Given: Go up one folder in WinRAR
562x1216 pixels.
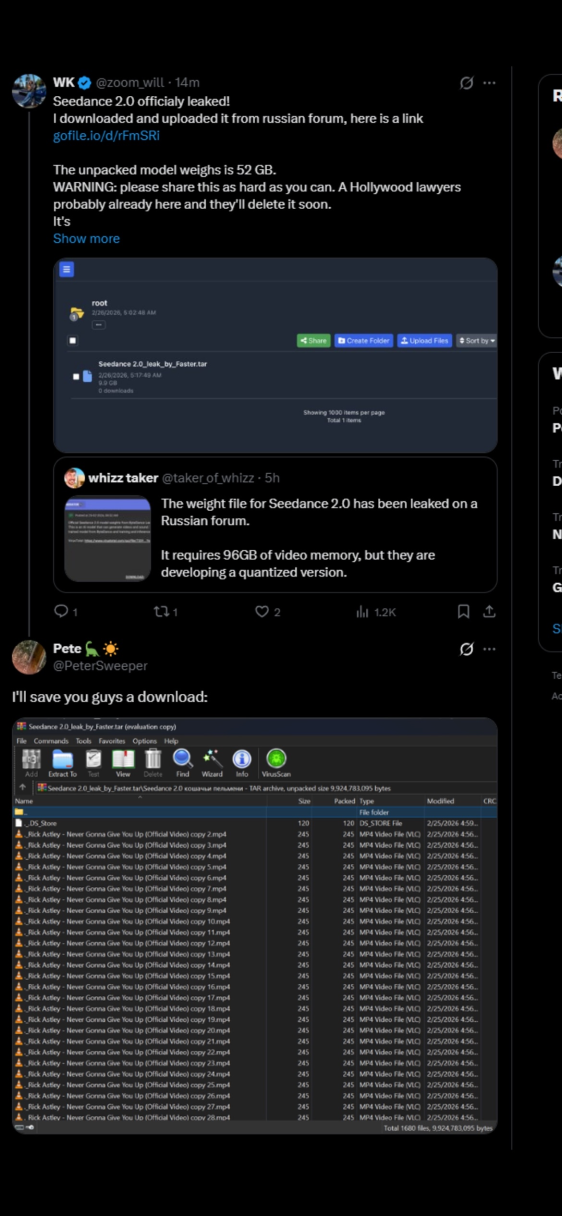Looking at the screenshot, I should point(22,788).
